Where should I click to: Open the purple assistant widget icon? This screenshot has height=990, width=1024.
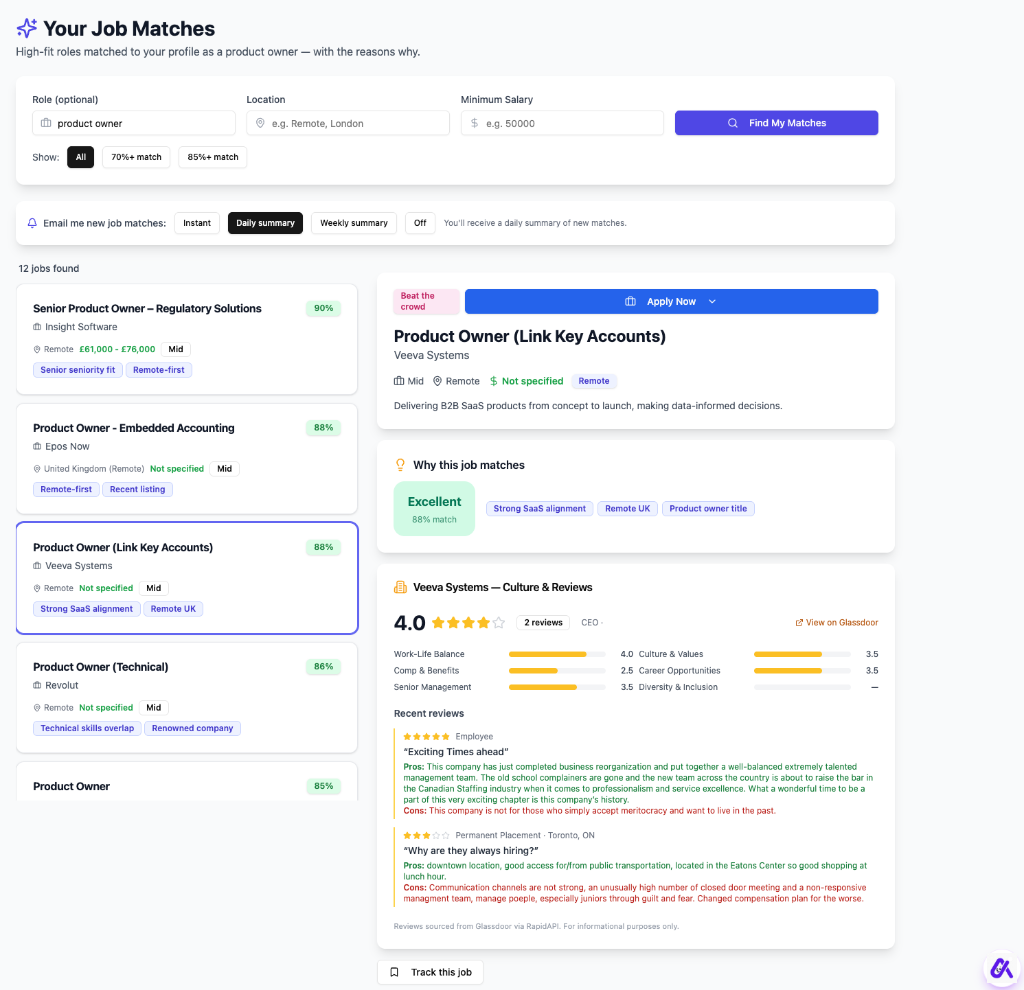coord(1002,968)
